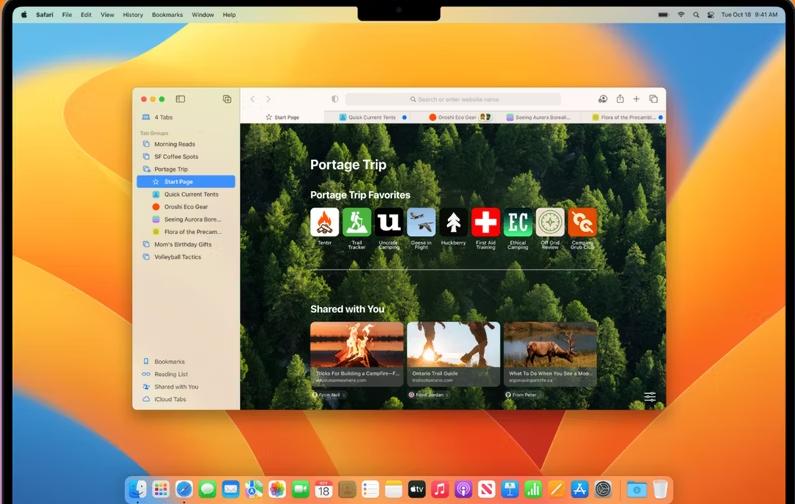Open iCloud Tabs in the sidebar
Image resolution: width=795 pixels, height=504 pixels.
pyautogui.click(x=186, y=400)
